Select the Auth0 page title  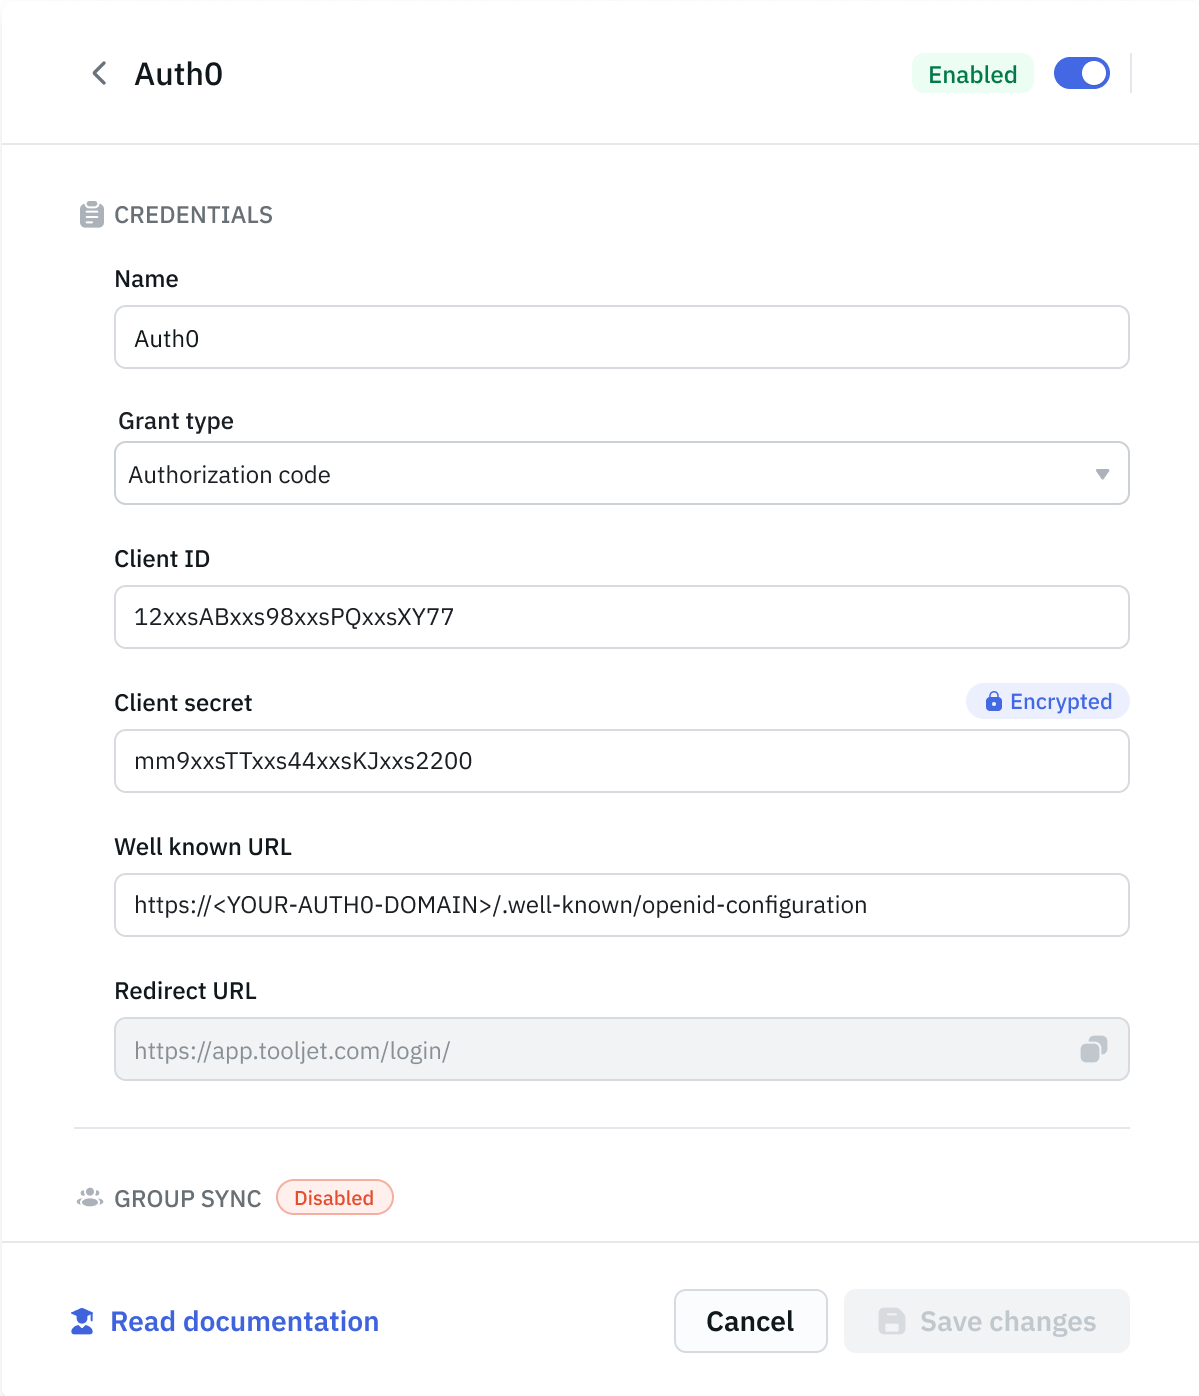coord(178,73)
